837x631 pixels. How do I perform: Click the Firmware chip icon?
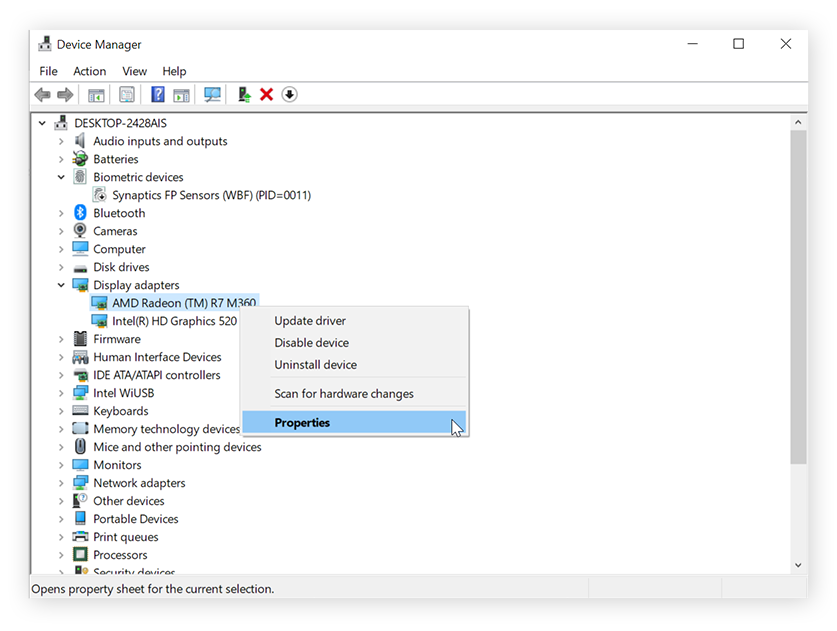point(80,338)
